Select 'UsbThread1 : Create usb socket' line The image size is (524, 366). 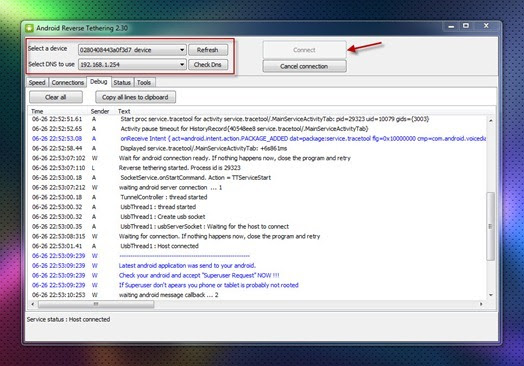[257, 217]
